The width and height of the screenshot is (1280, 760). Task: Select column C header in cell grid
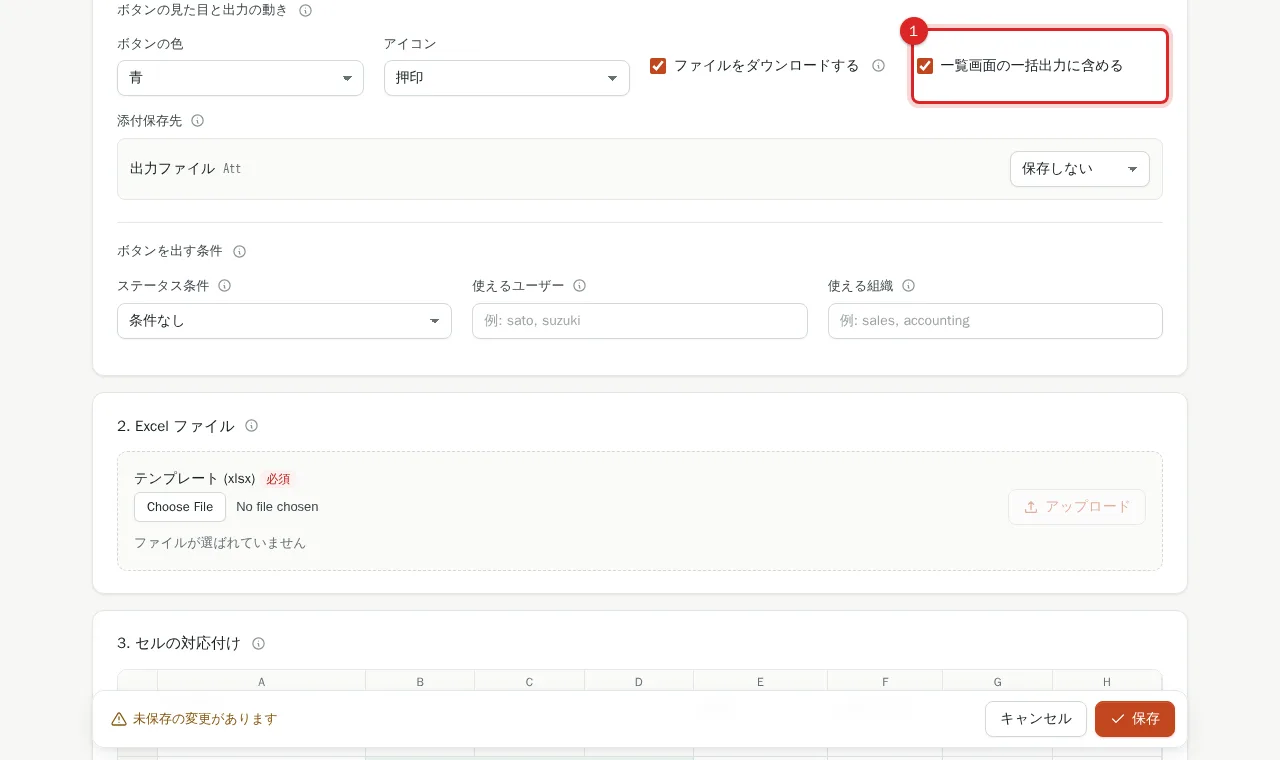530,682
